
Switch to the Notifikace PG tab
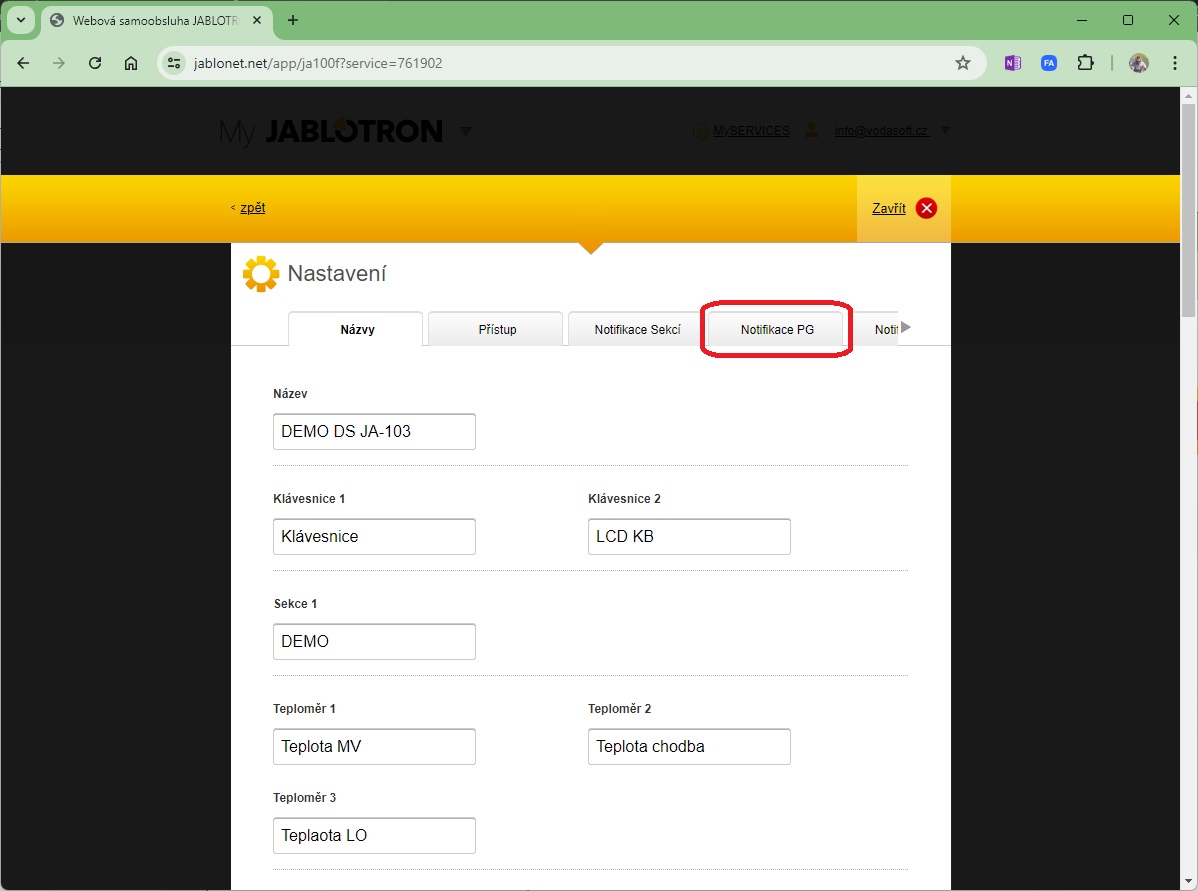tap(777, 330)
